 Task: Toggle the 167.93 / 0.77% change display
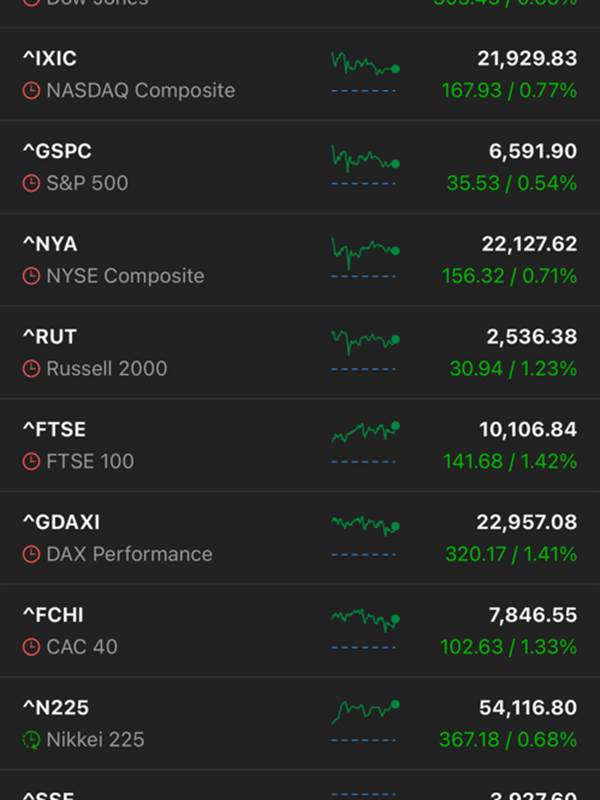click(509, 91)
